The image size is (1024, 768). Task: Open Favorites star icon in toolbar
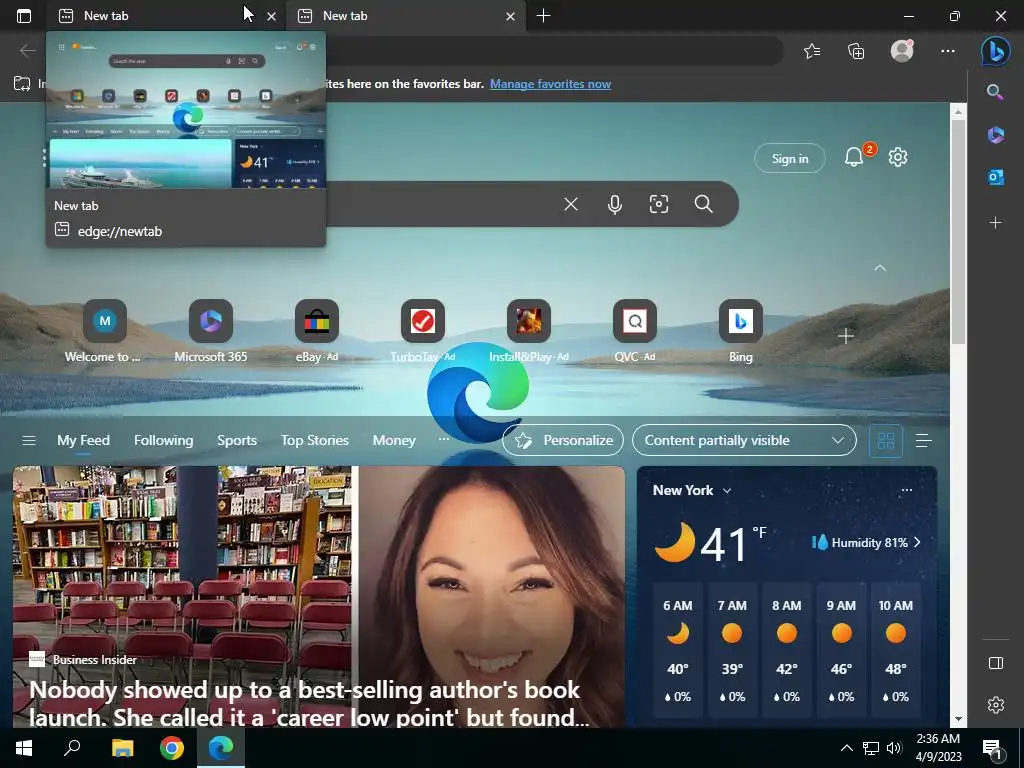pyautogui.click(x=812, y=51)
